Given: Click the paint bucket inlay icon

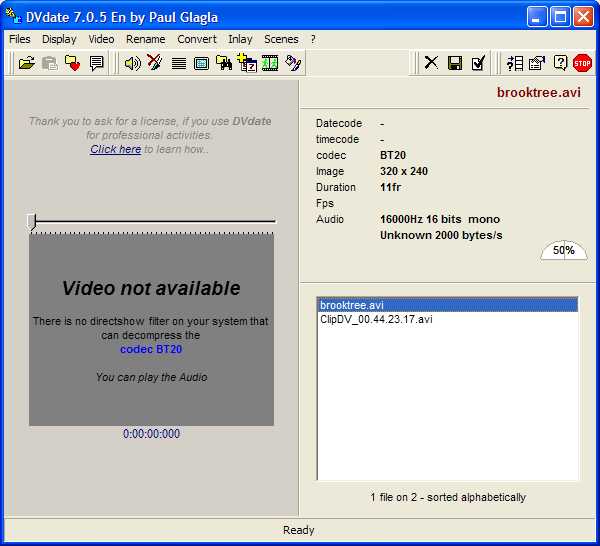Looking at the screenshot, I should tap(293, 63).
